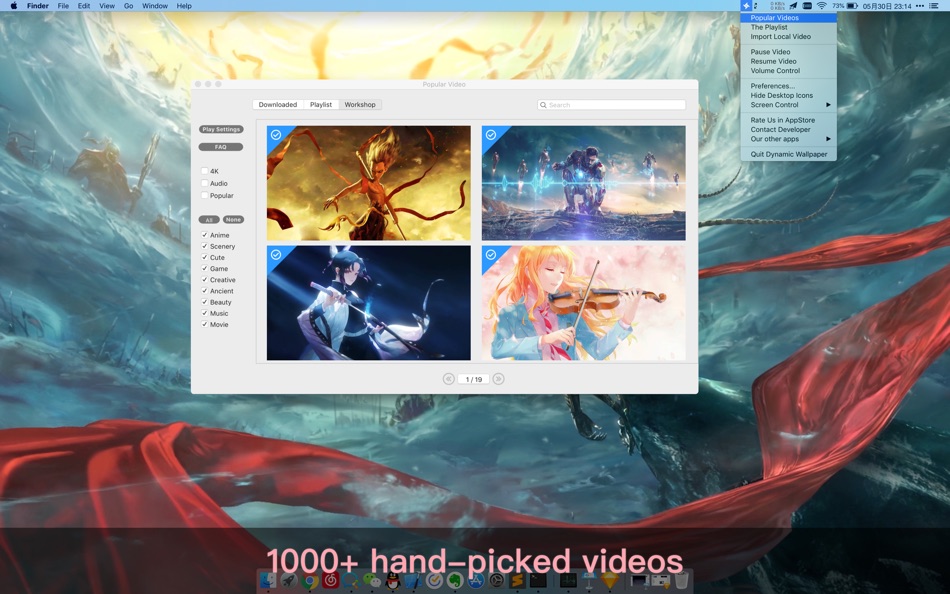950x594 pixels.
Task: Switch to the Playlist tab
Action: tap(321, 104)
